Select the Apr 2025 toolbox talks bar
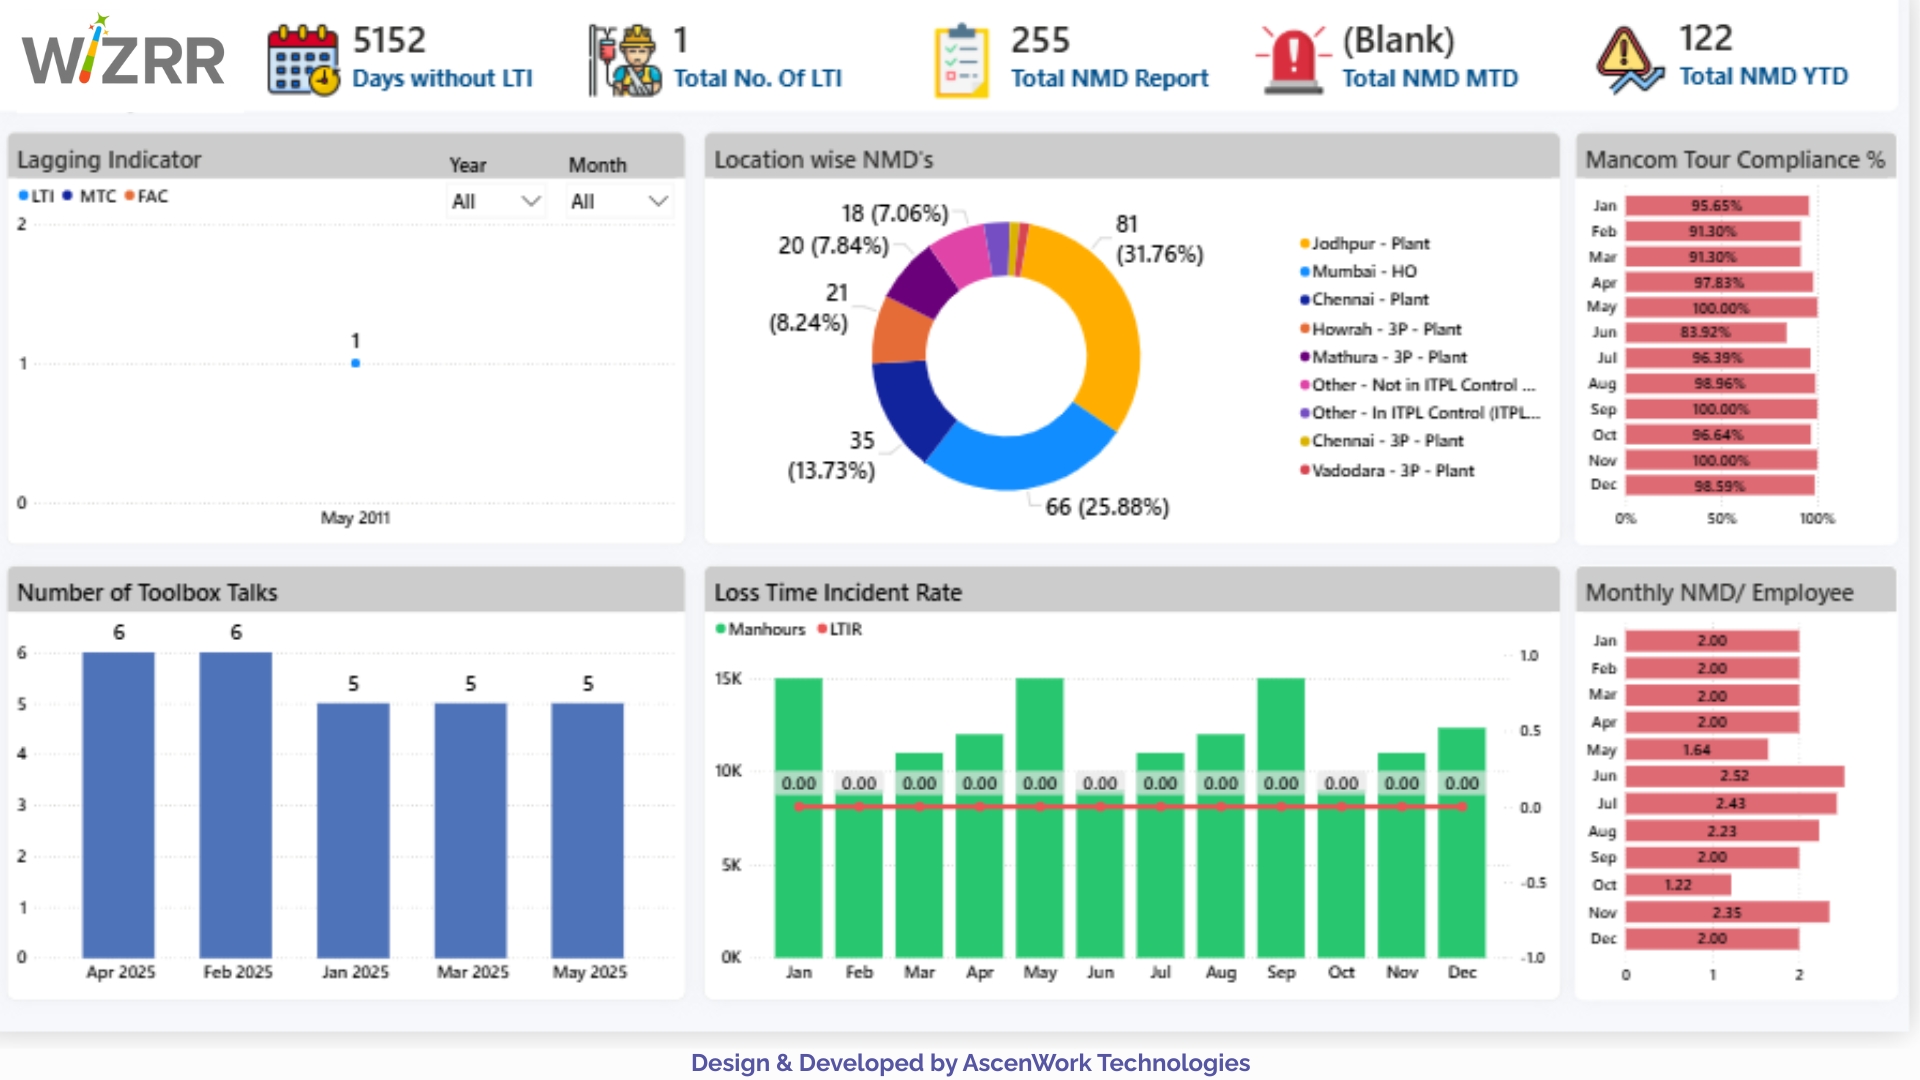The image size is (1920, 1080). [x=119, y=805]
